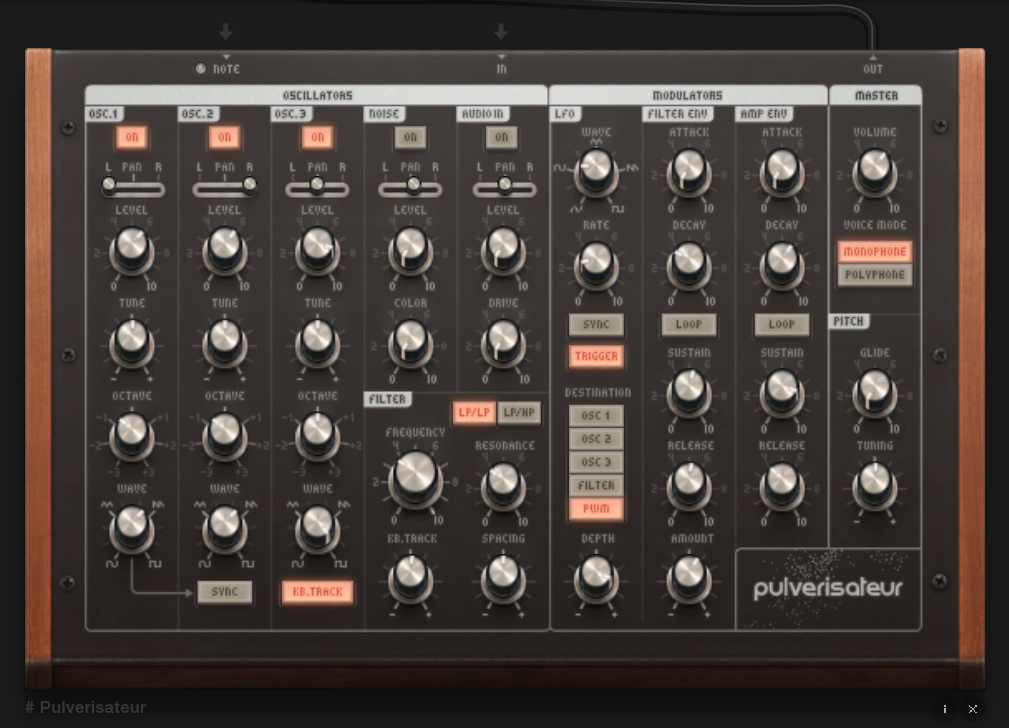The height and width of the screenshot is (728, 1009).
Task: Click Noise pan slider
Action: click(411, 189)
